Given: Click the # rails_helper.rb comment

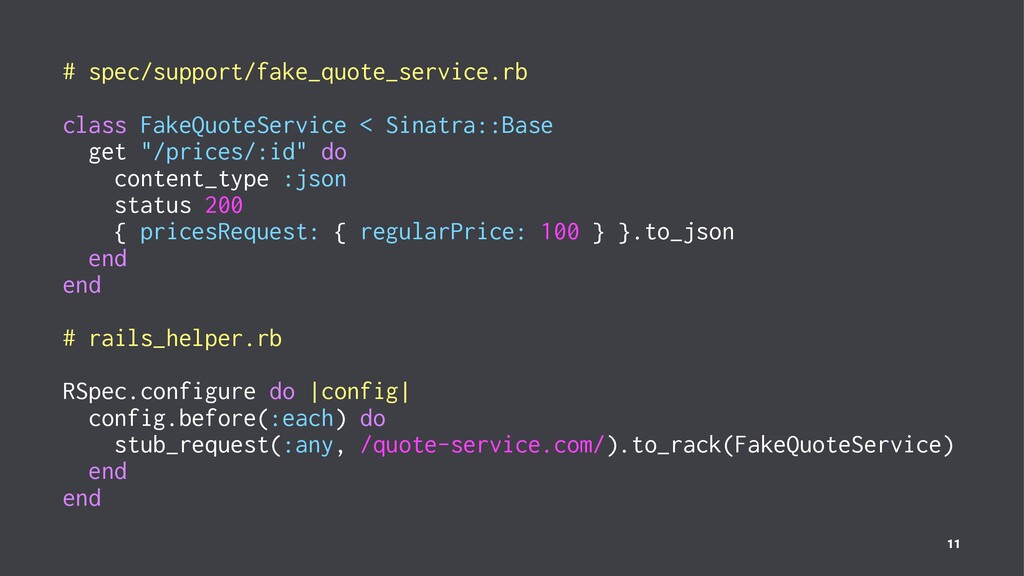Looking at the screenshot, I should 172,339.
